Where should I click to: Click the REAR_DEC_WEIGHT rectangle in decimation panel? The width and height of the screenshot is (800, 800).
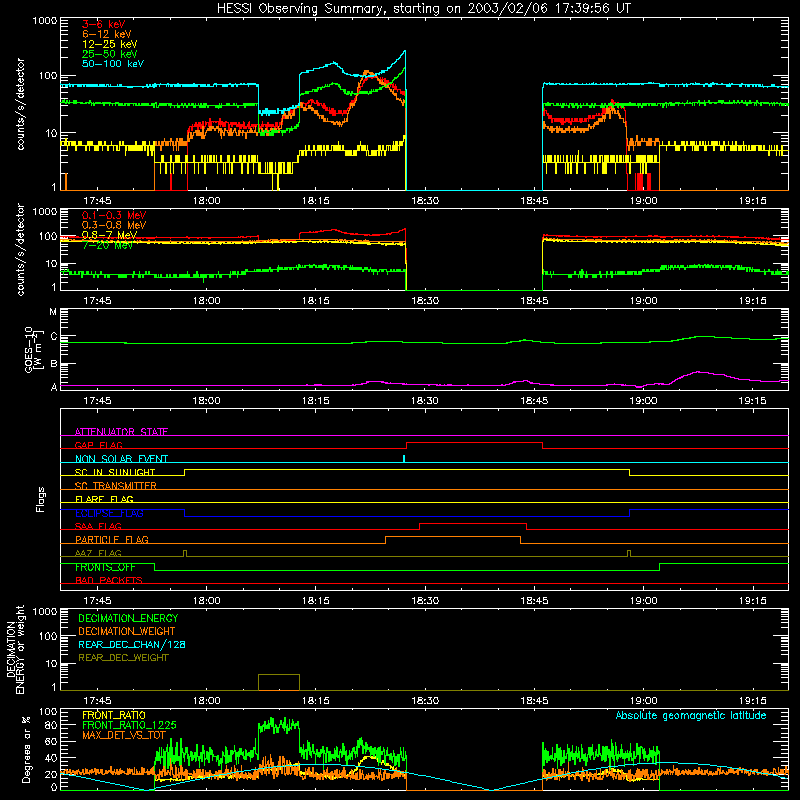click(x=279, y=682)
